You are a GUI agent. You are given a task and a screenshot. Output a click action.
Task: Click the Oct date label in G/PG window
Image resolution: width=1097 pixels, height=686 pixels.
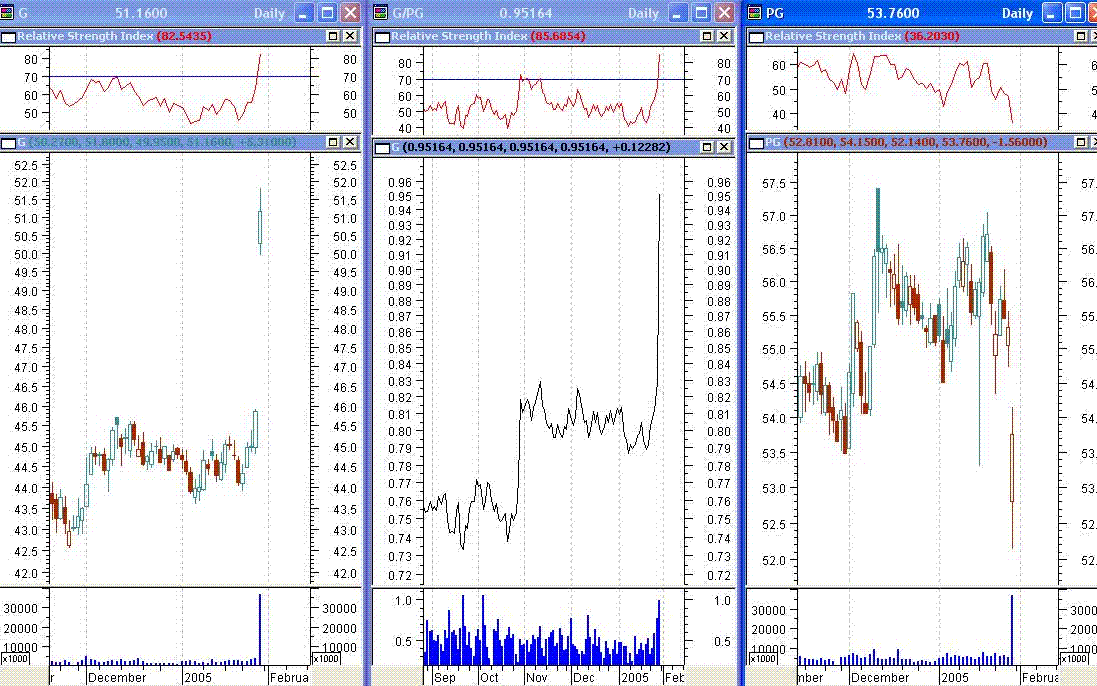489,678
